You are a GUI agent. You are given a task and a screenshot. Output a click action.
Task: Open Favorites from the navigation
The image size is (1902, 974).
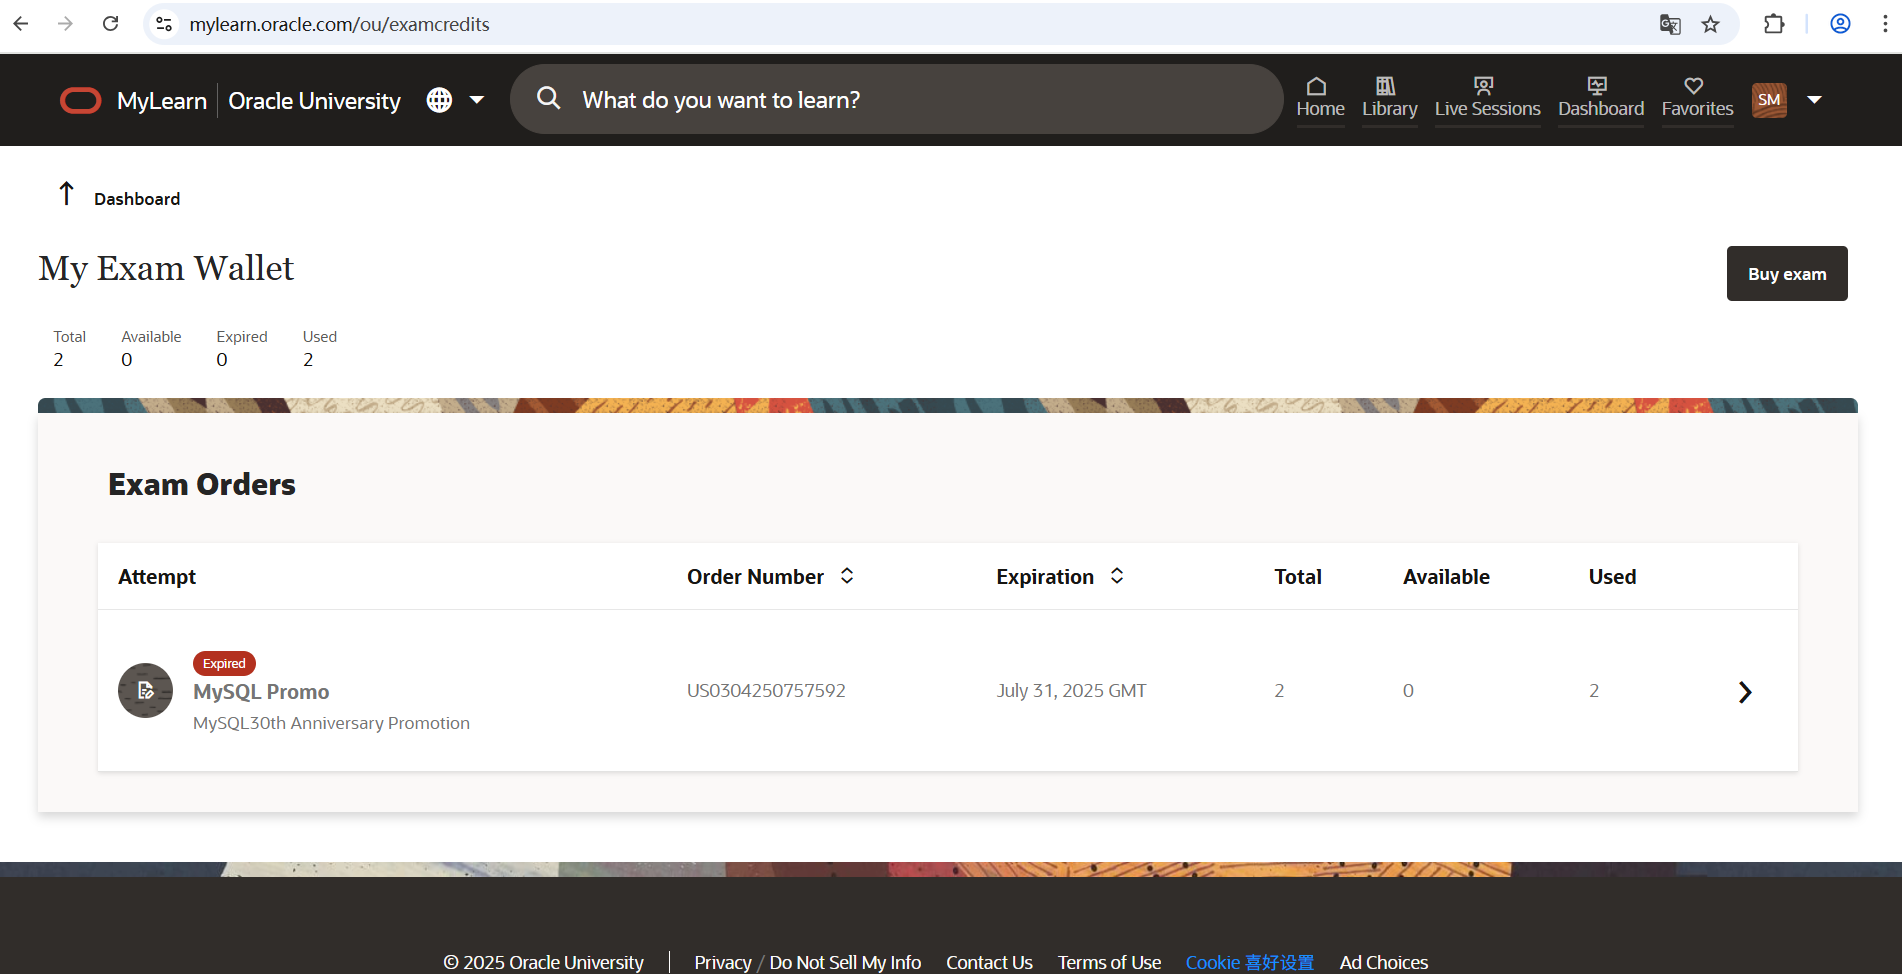(1698, 98)
